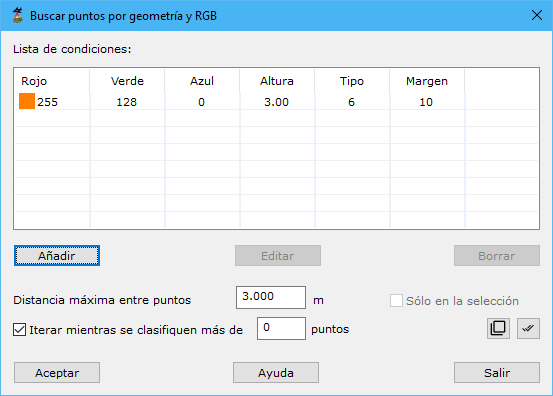This screenshot has height=396, width=553.
Task: Click the double checkmark icon button
Action: [x=528, y=328]
